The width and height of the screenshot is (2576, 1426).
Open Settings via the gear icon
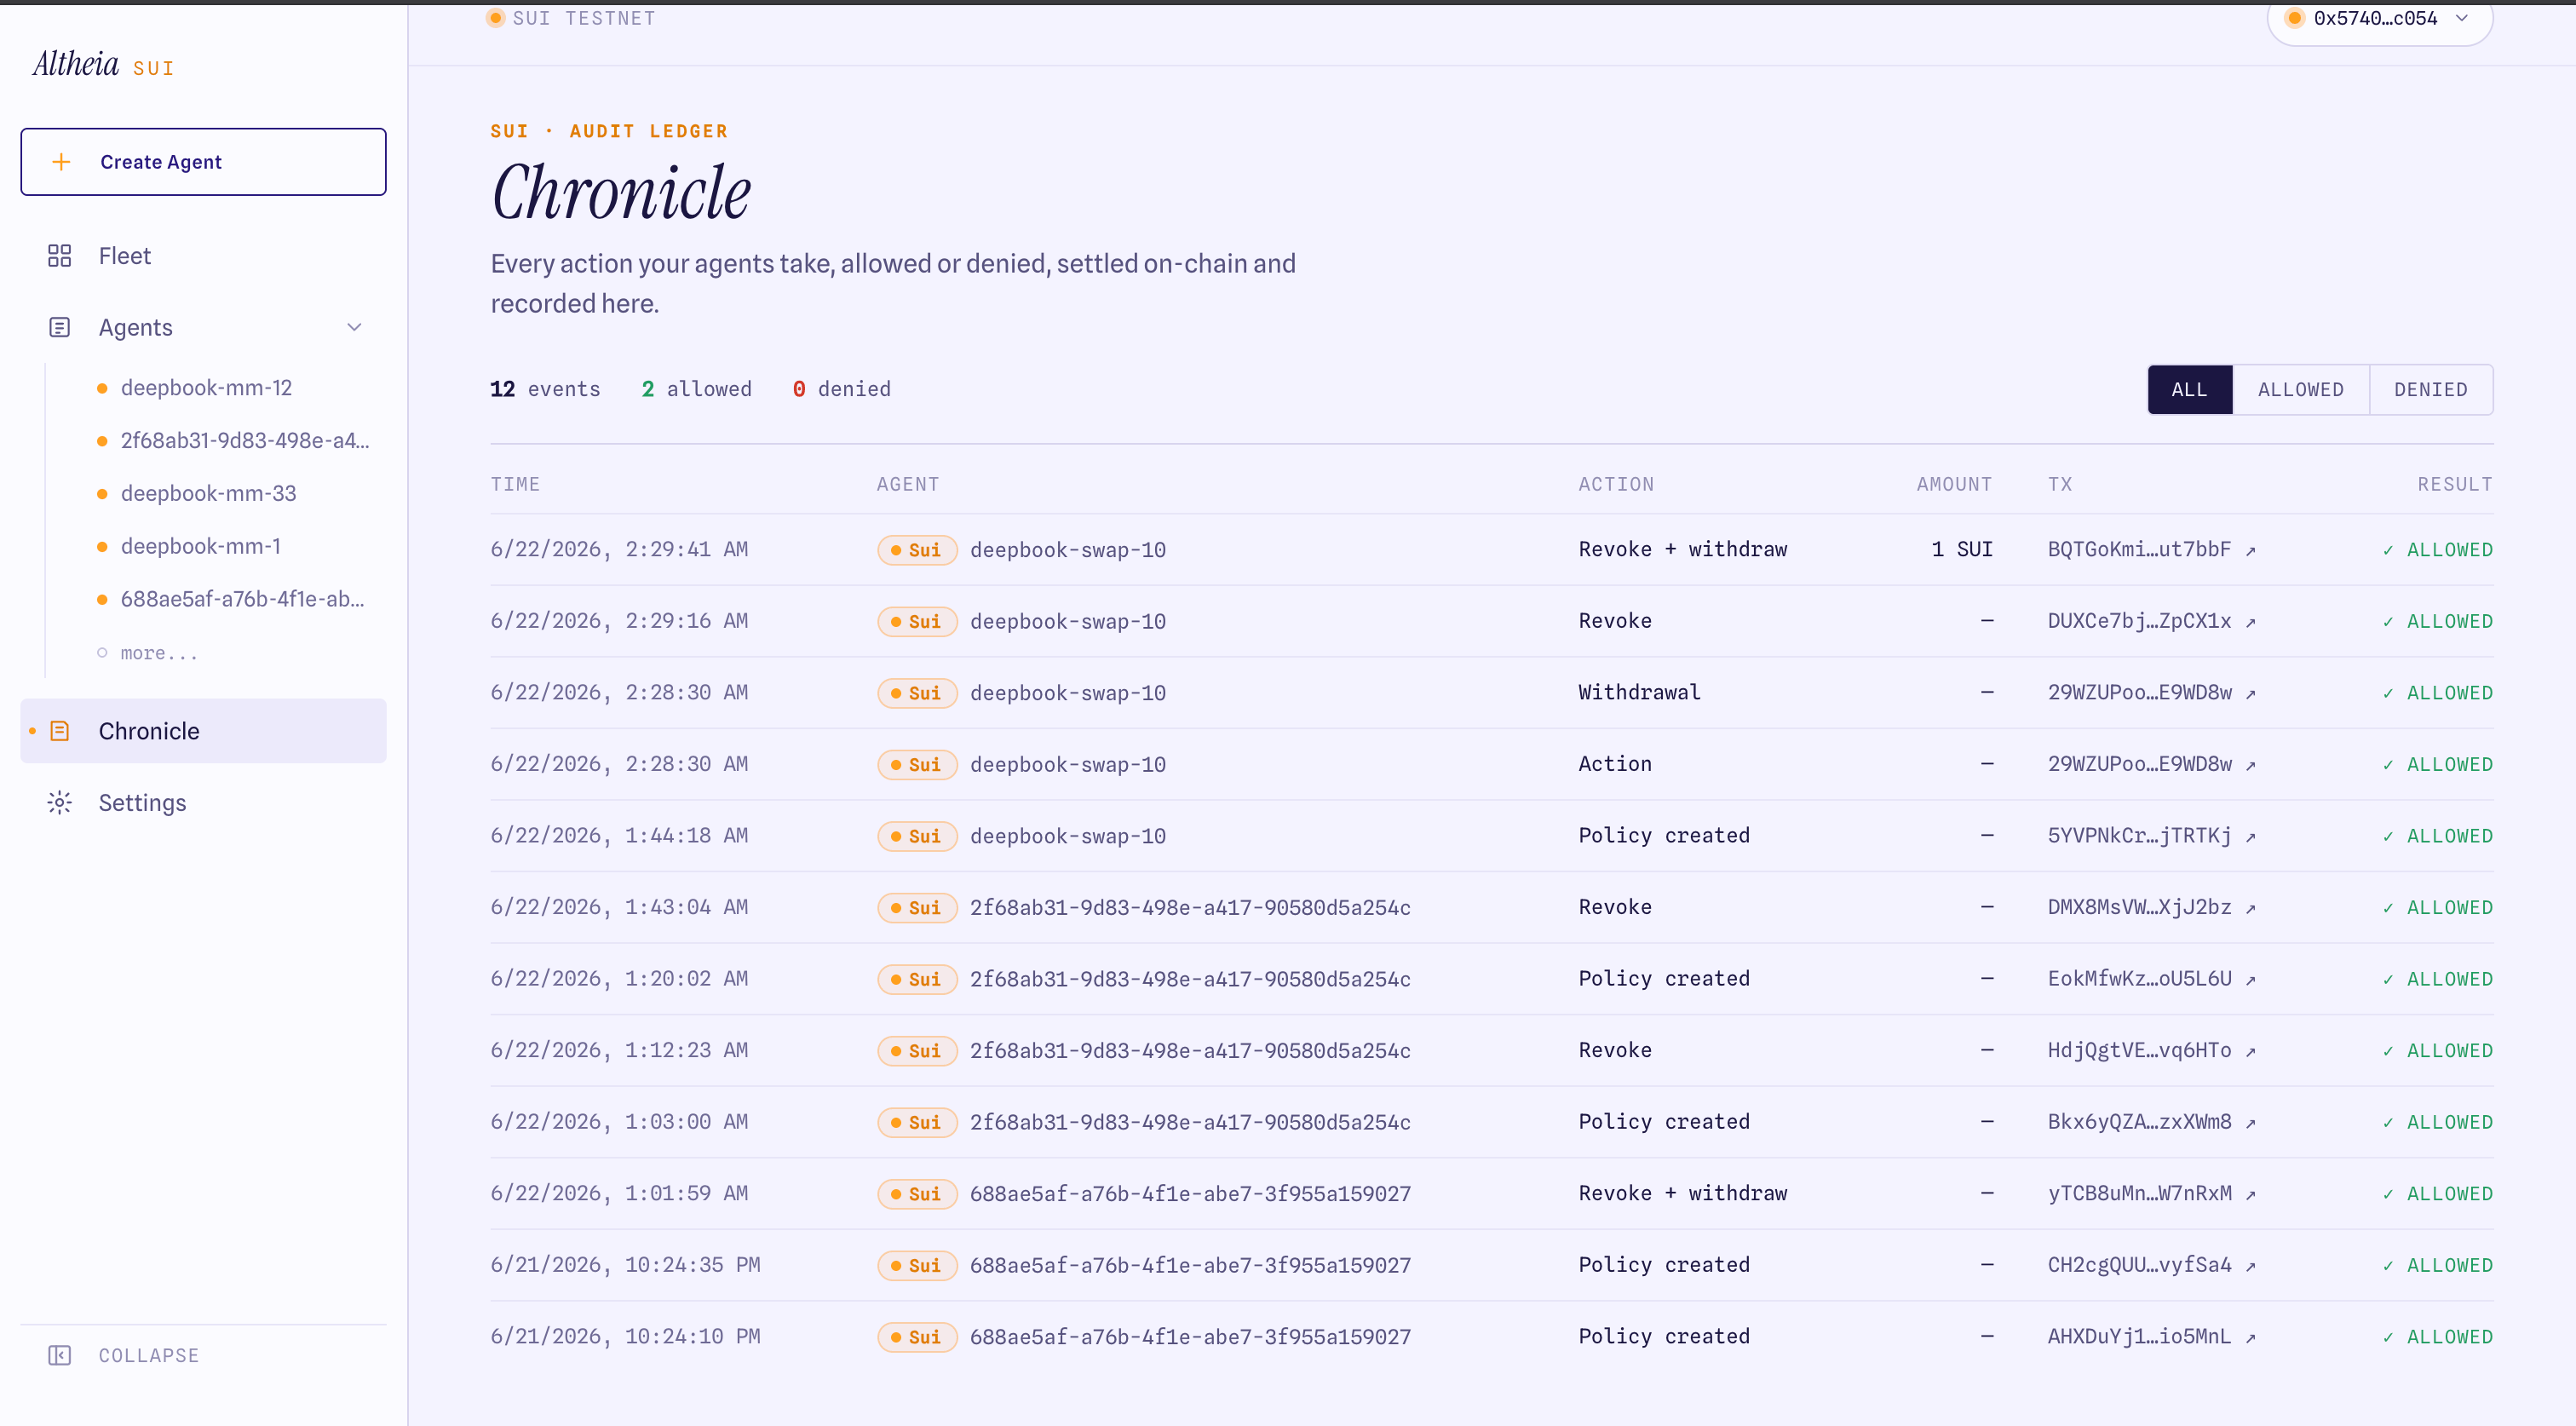[x=60, y=803]
